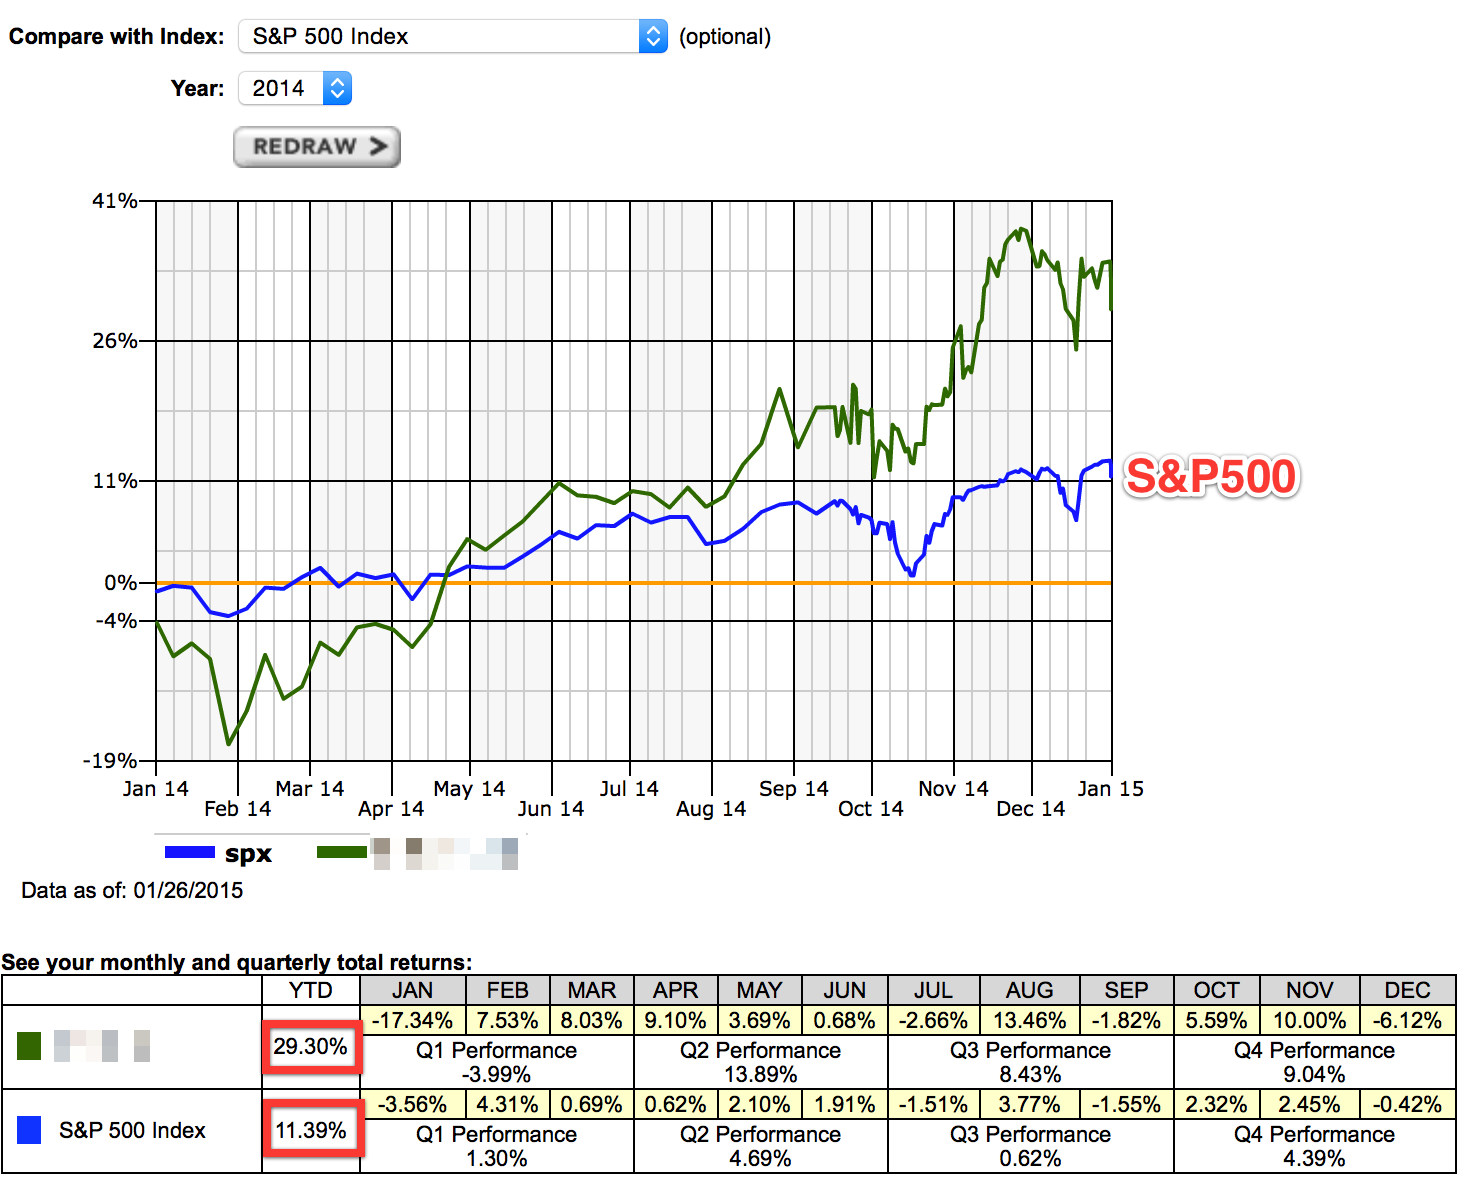
Task: Click the FEB column header
Action: [508, 990]
